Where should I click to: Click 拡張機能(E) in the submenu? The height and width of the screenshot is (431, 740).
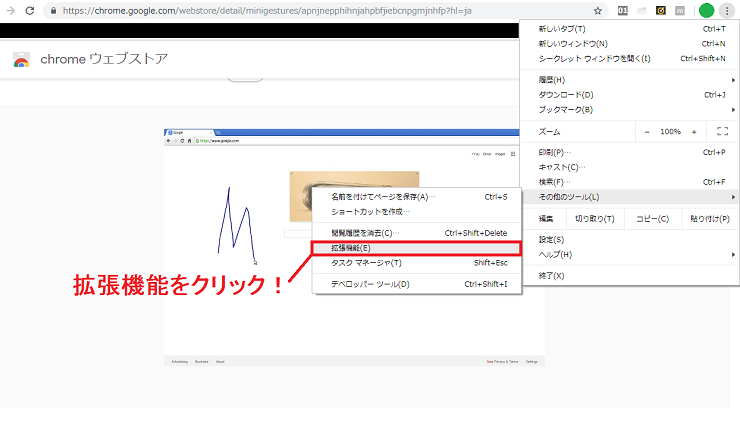(x=417, y=248)
